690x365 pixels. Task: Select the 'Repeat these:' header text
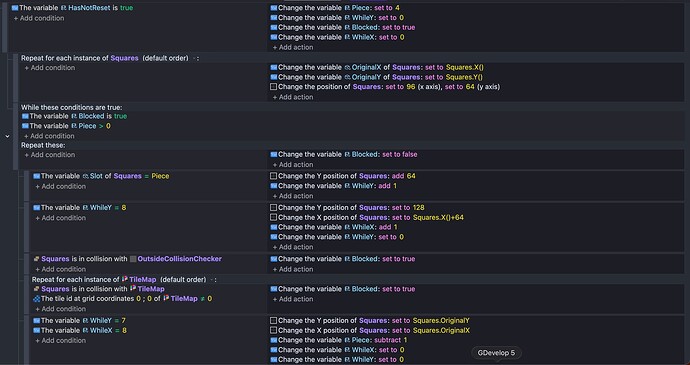pyautogui.click(x=43, y=145)
